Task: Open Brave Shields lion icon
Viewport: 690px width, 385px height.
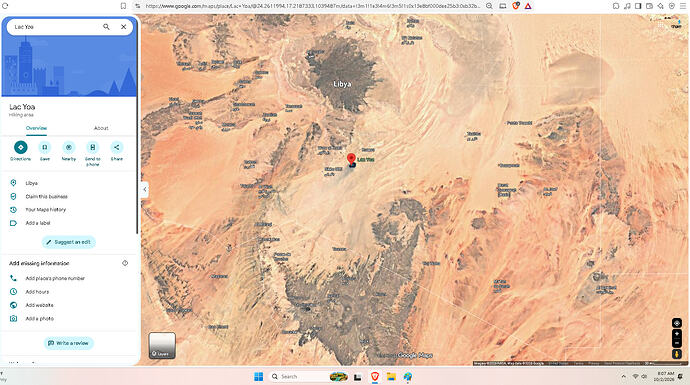Action: [516, 6]
